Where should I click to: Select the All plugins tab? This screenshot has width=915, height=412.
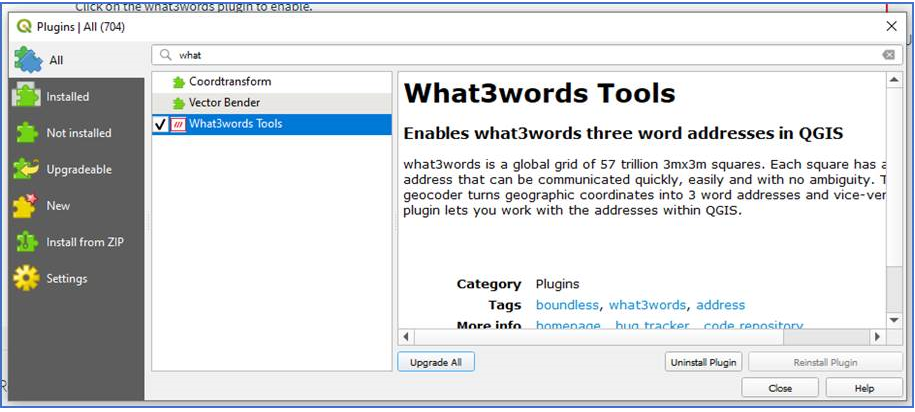[76, 60]
